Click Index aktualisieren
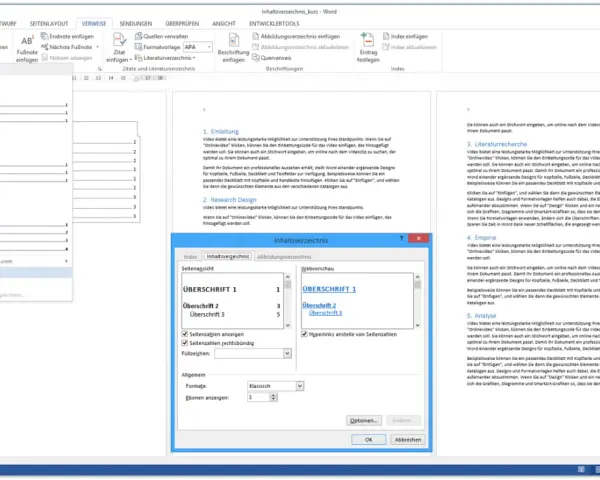 [x=409, y=47]
